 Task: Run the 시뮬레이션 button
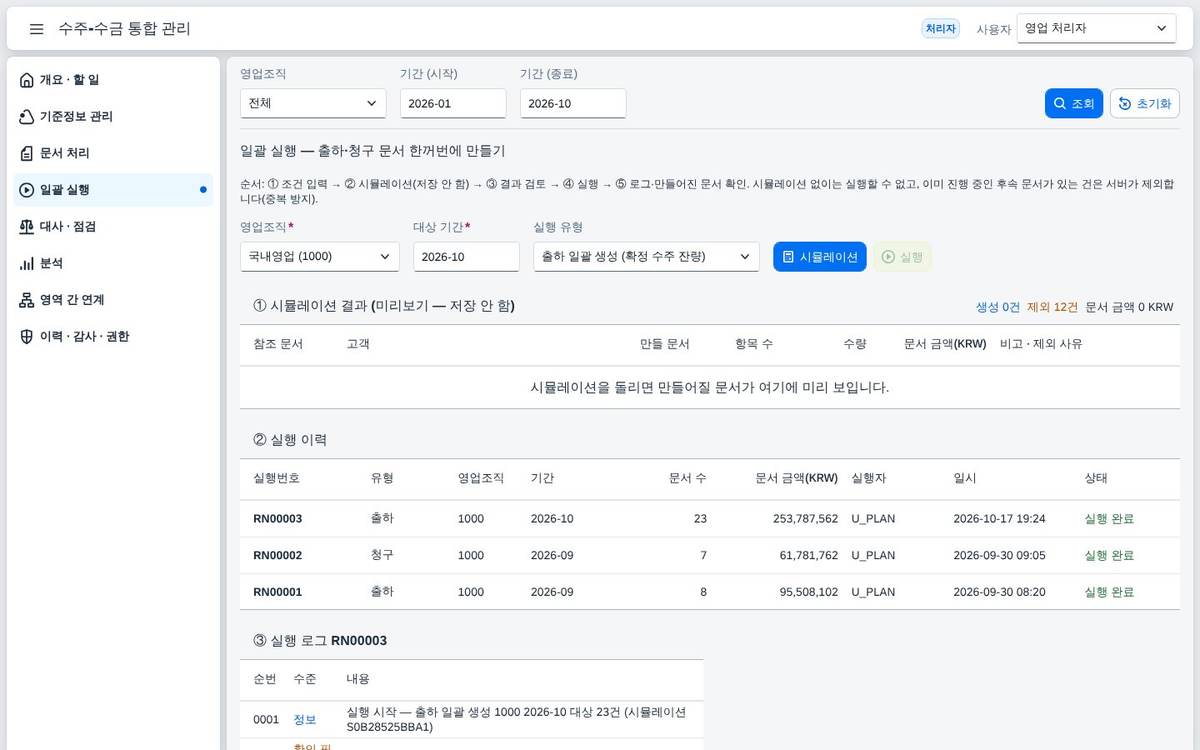(820, 257)
